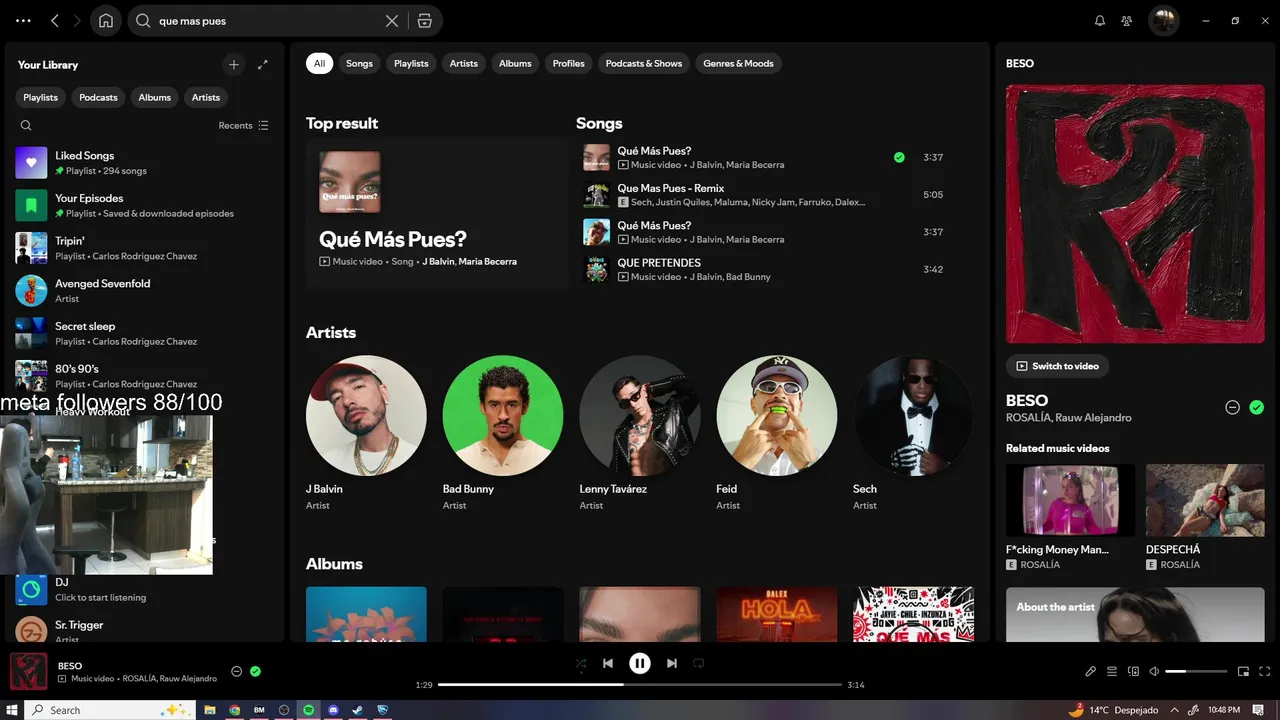Open Lenny Tavárez artist card
Screen dimensions: 1280x720
(640, 434)
